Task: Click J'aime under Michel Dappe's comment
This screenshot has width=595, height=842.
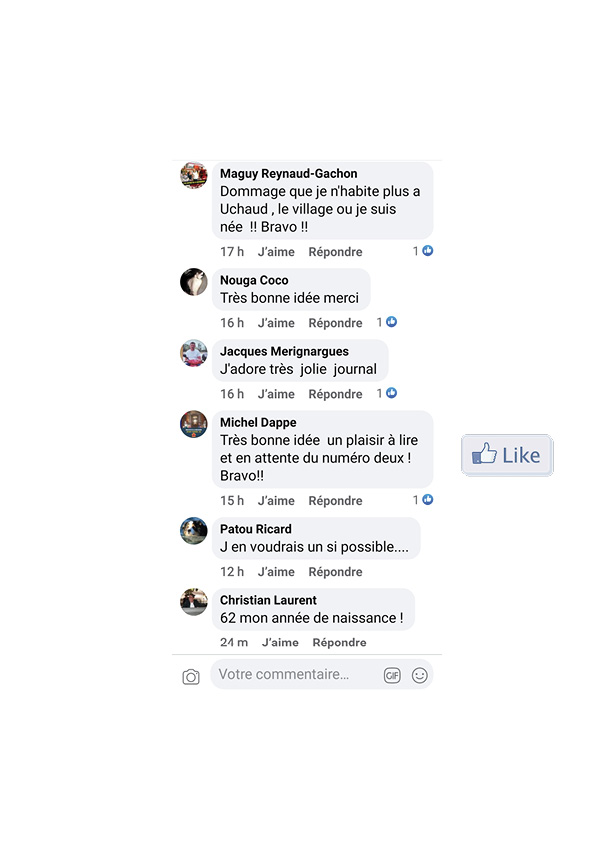Action: [x=276, y=500]
